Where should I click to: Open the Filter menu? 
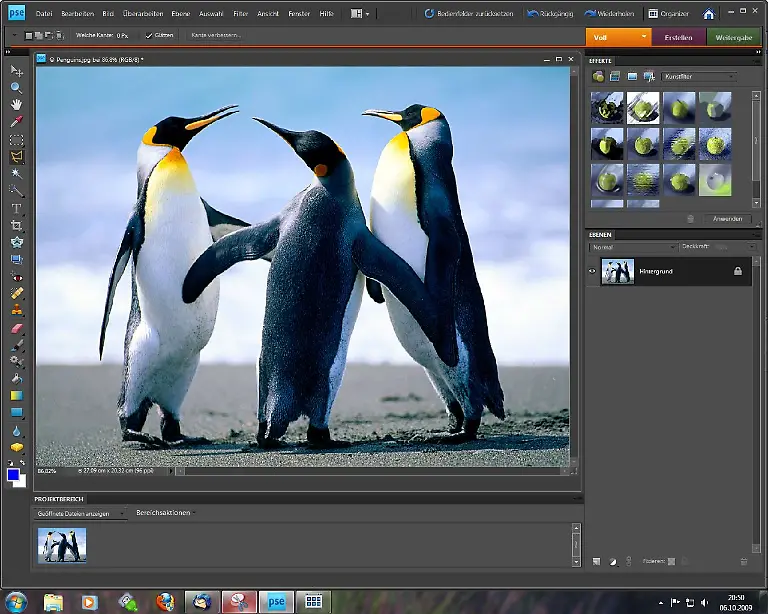pos(241,14)
